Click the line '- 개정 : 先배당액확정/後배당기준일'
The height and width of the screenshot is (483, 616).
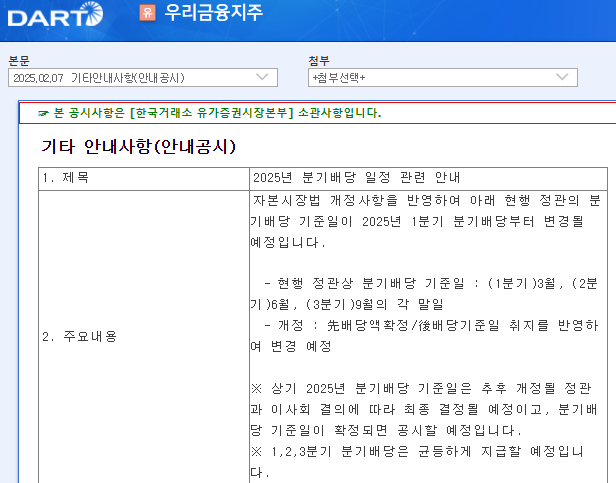[x=424, y=336]
